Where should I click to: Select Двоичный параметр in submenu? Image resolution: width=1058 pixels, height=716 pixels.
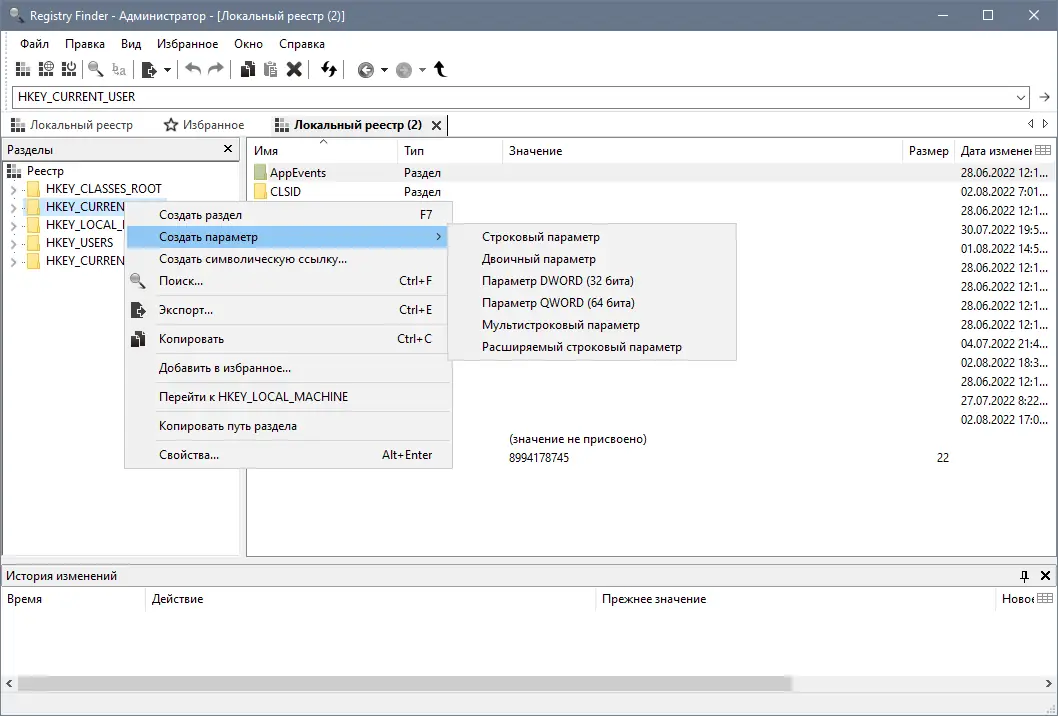[x=592, y=258]
